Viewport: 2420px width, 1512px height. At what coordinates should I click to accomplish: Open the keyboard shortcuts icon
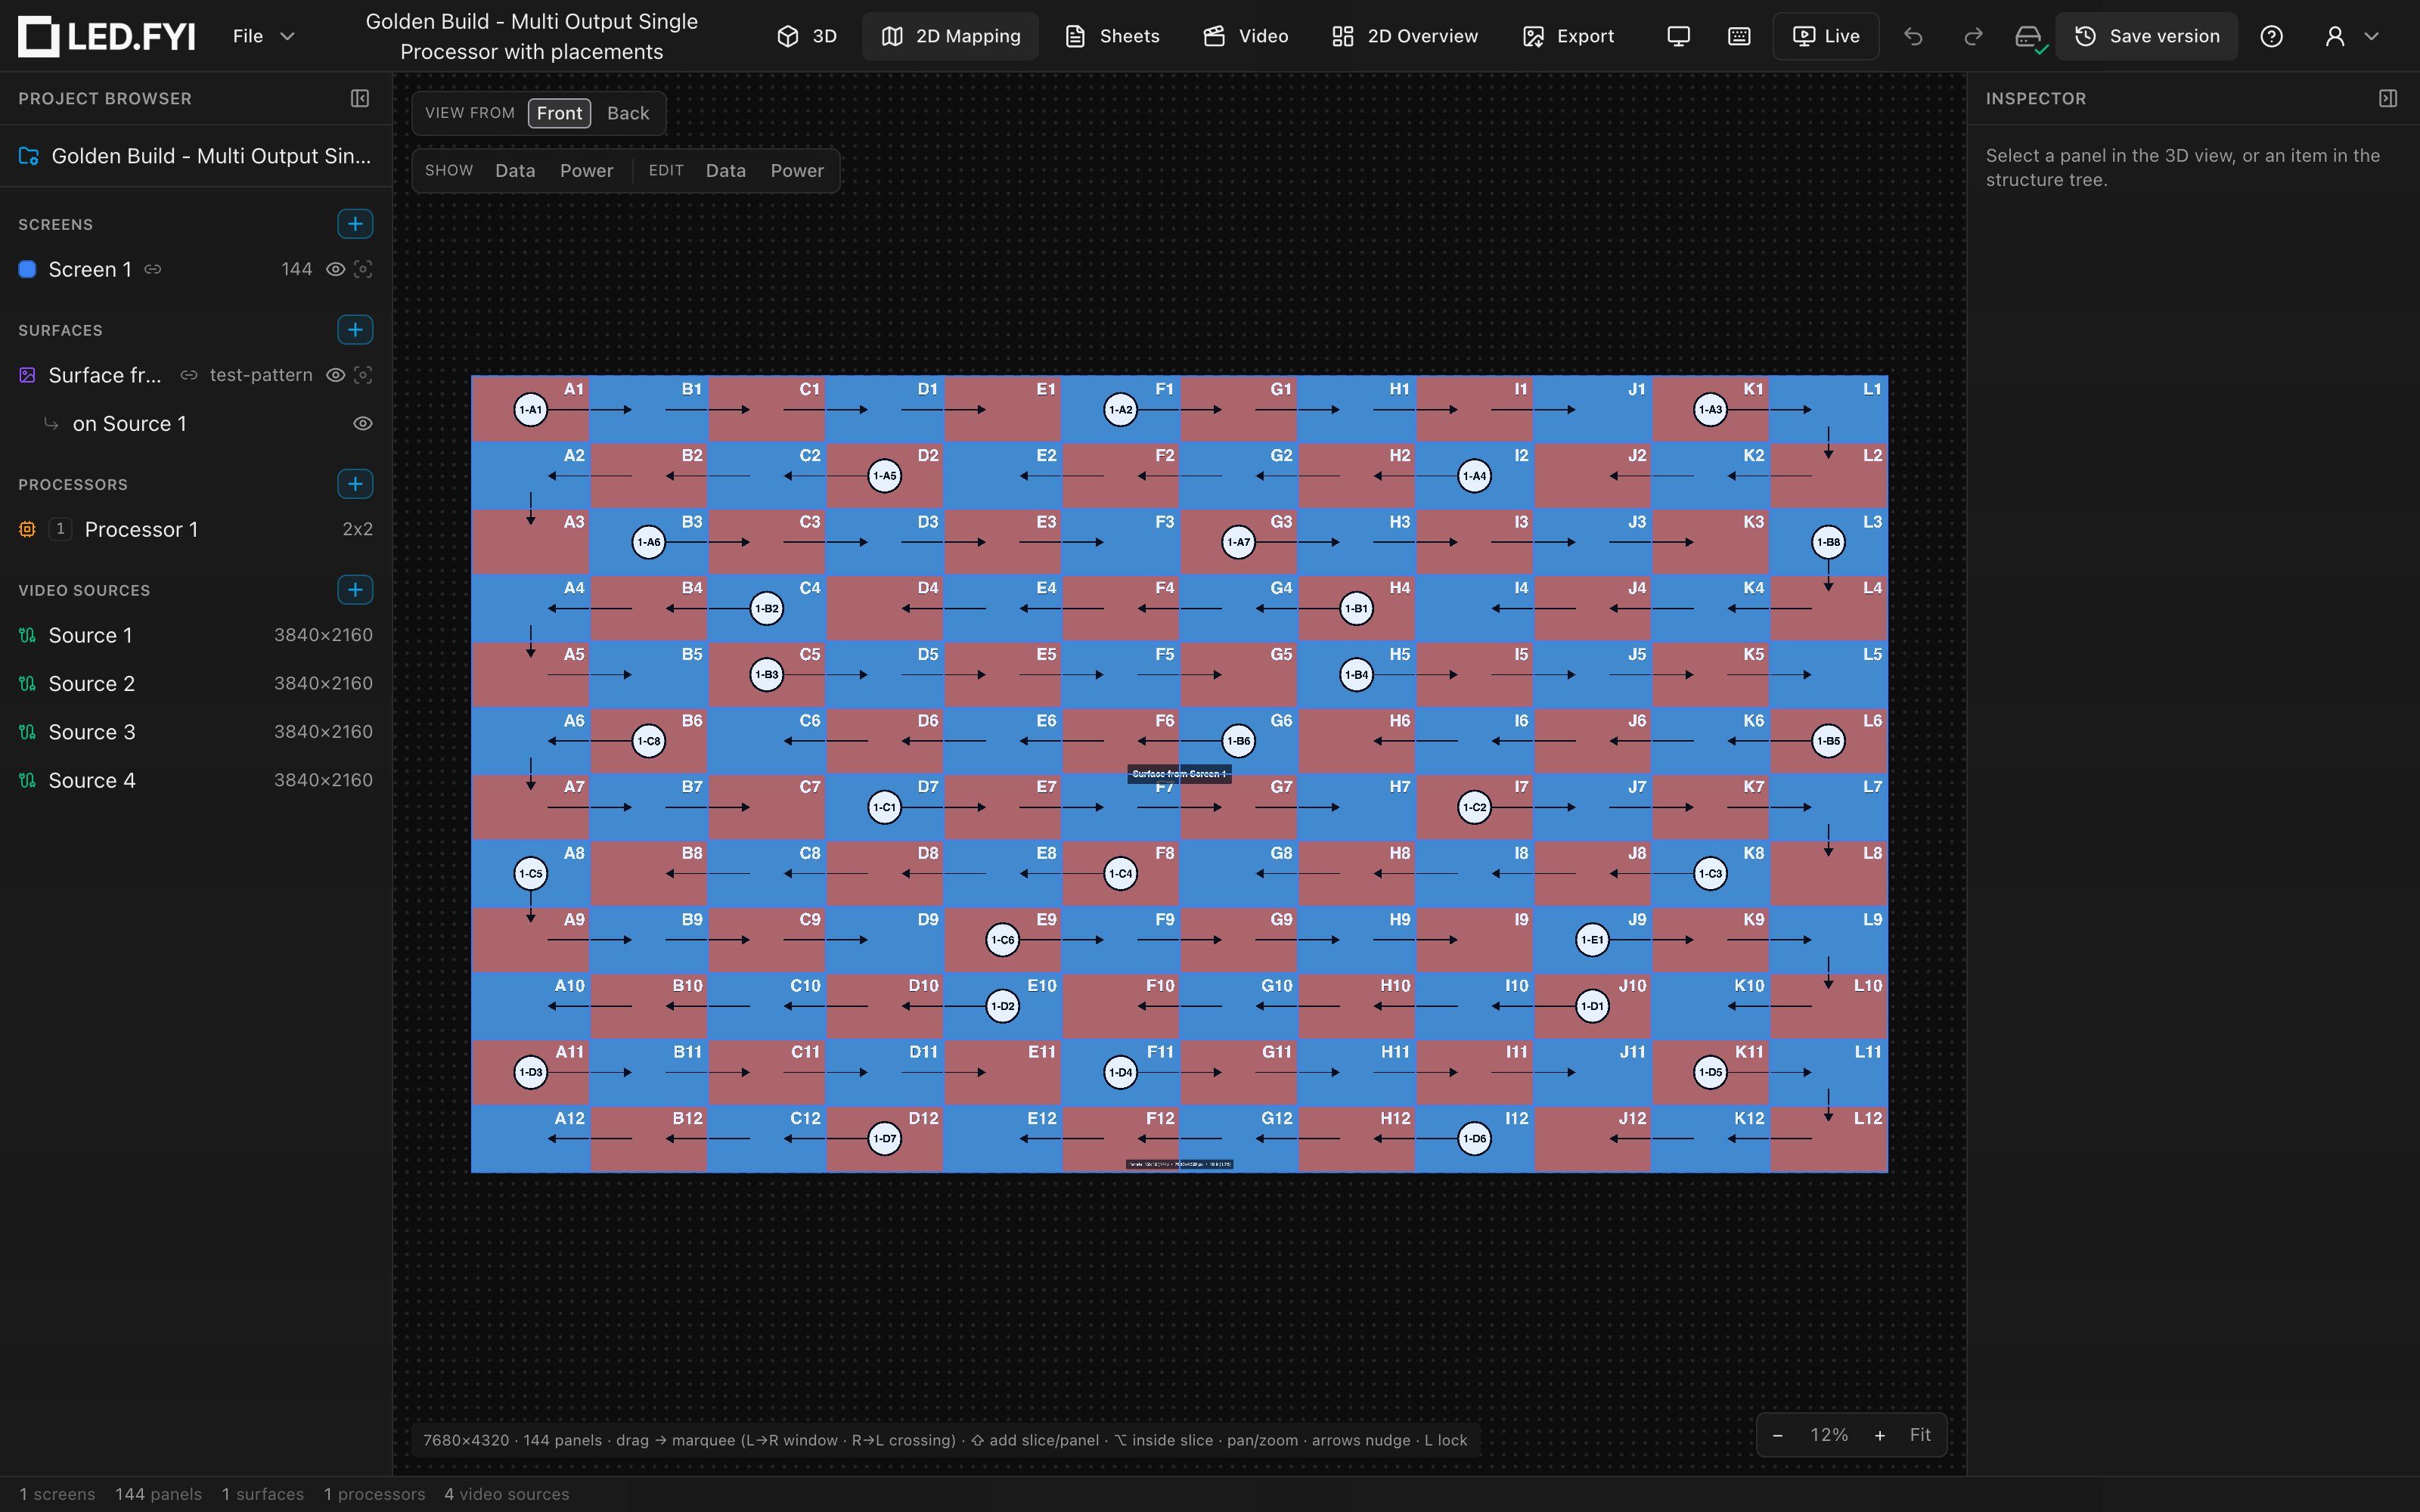[1739, 36]
